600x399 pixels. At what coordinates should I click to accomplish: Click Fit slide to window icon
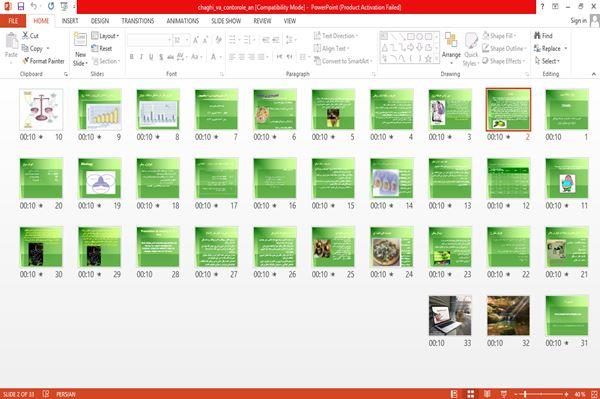594,394
